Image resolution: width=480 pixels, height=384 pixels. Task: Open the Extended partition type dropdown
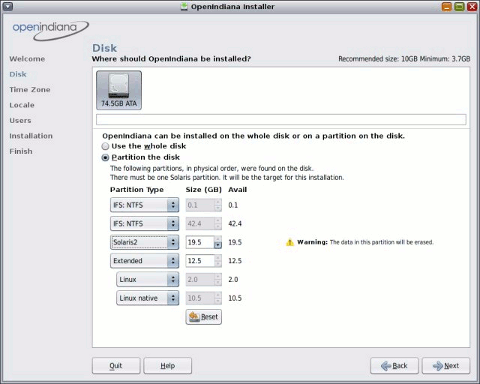pyautogui.click(x=144, y=261)
